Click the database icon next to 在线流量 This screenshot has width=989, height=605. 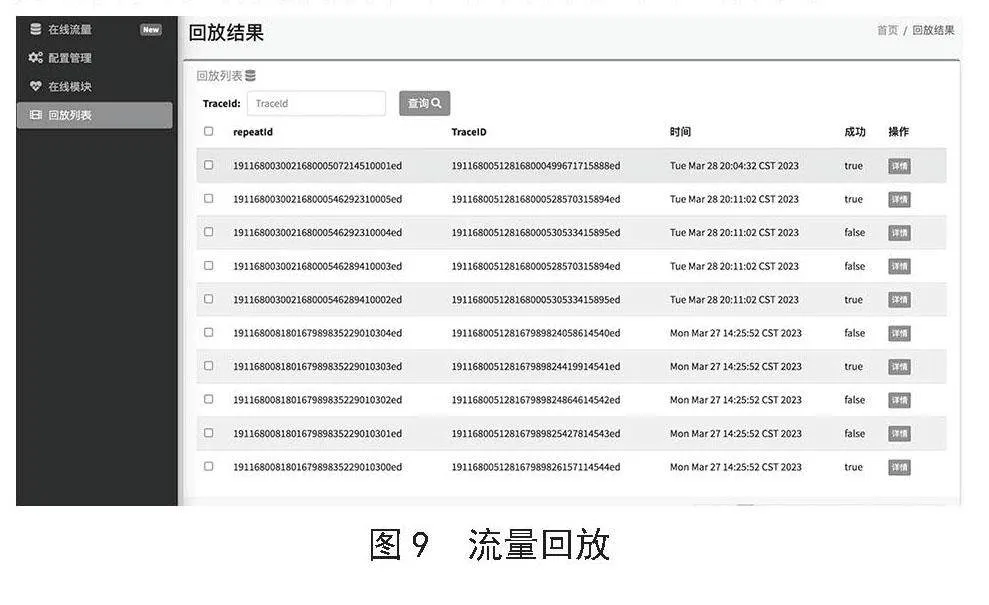[x=36, y=29]
